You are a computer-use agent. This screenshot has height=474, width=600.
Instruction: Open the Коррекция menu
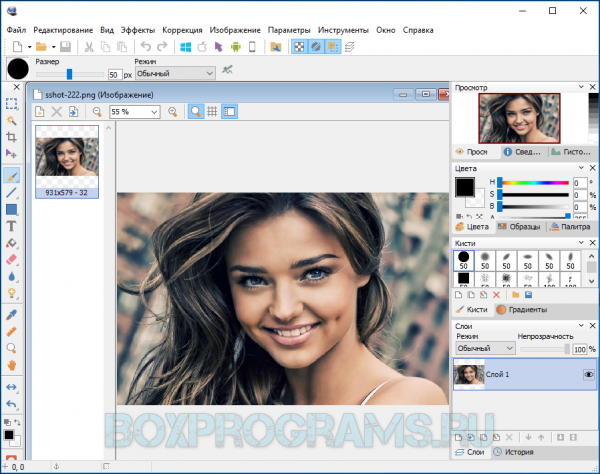[182, 30]
